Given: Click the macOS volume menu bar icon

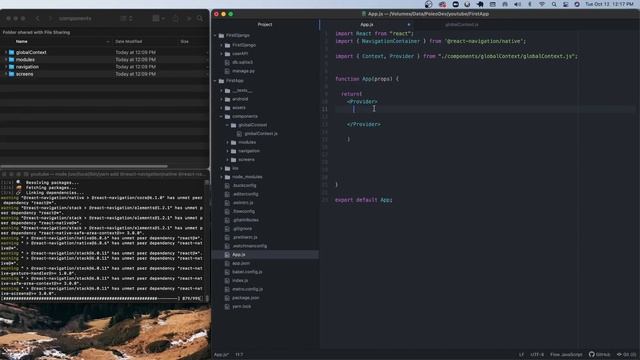Looking at the screenshot, I should [518, 4].
